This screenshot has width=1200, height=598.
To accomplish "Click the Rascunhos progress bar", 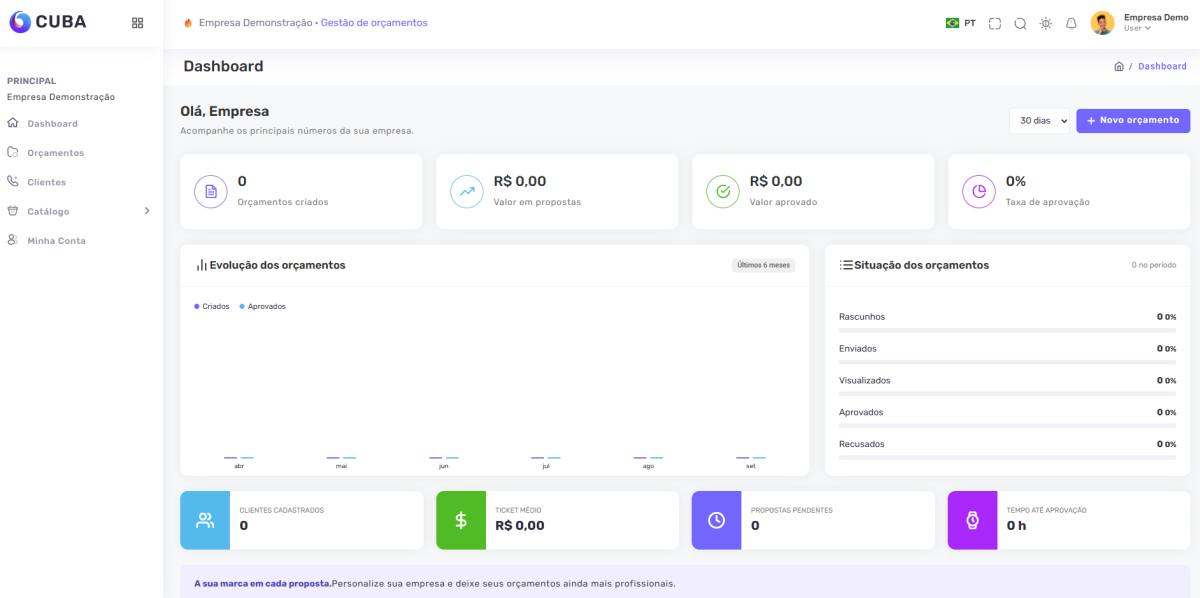I will click(1007, 330).
